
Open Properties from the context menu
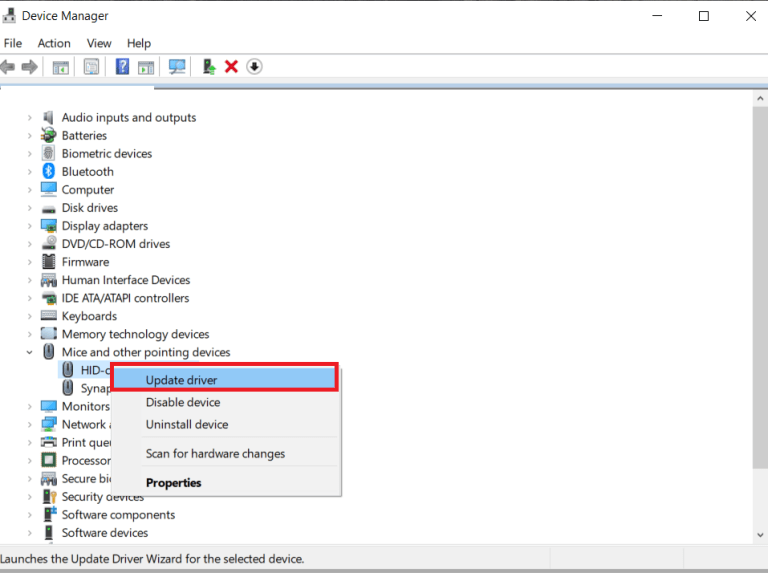[173, 483]
